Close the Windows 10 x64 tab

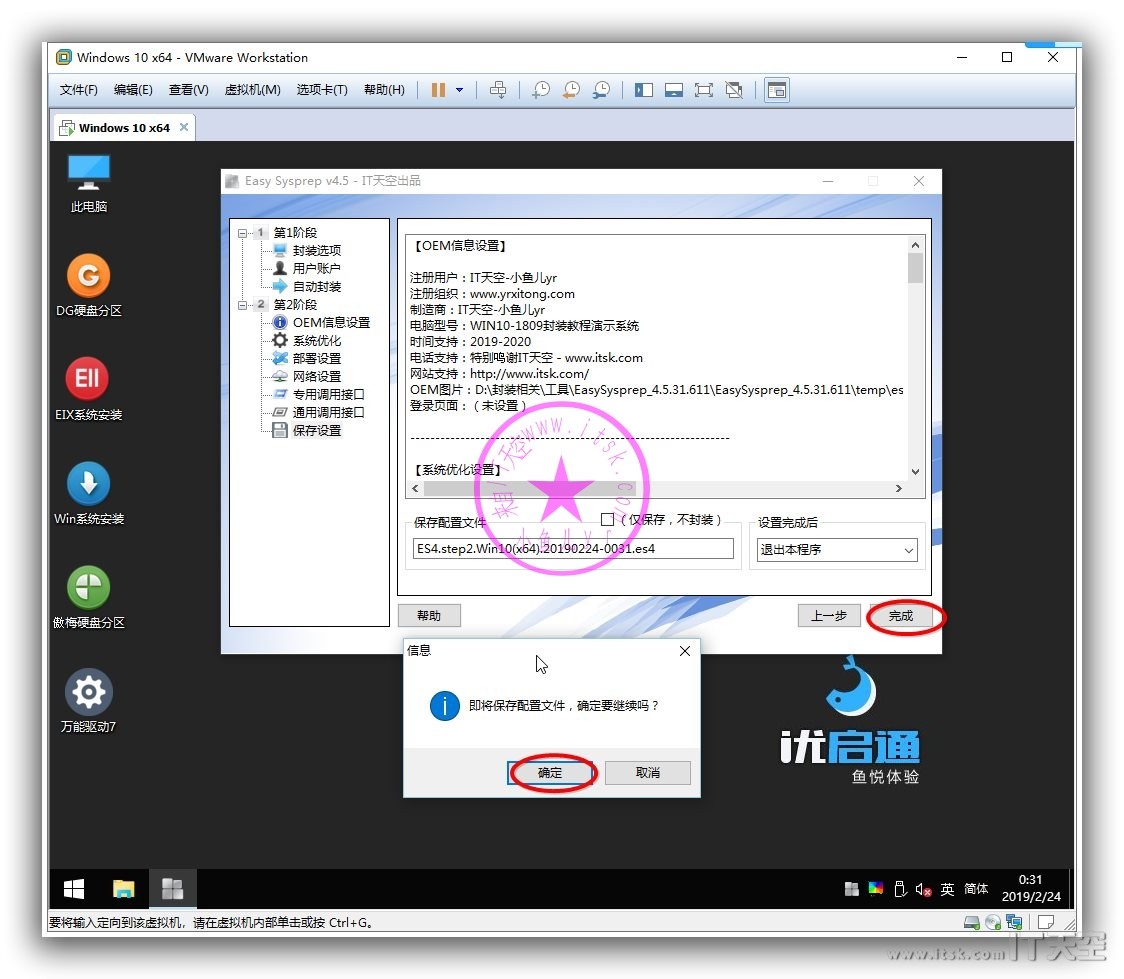pos(184,127)
